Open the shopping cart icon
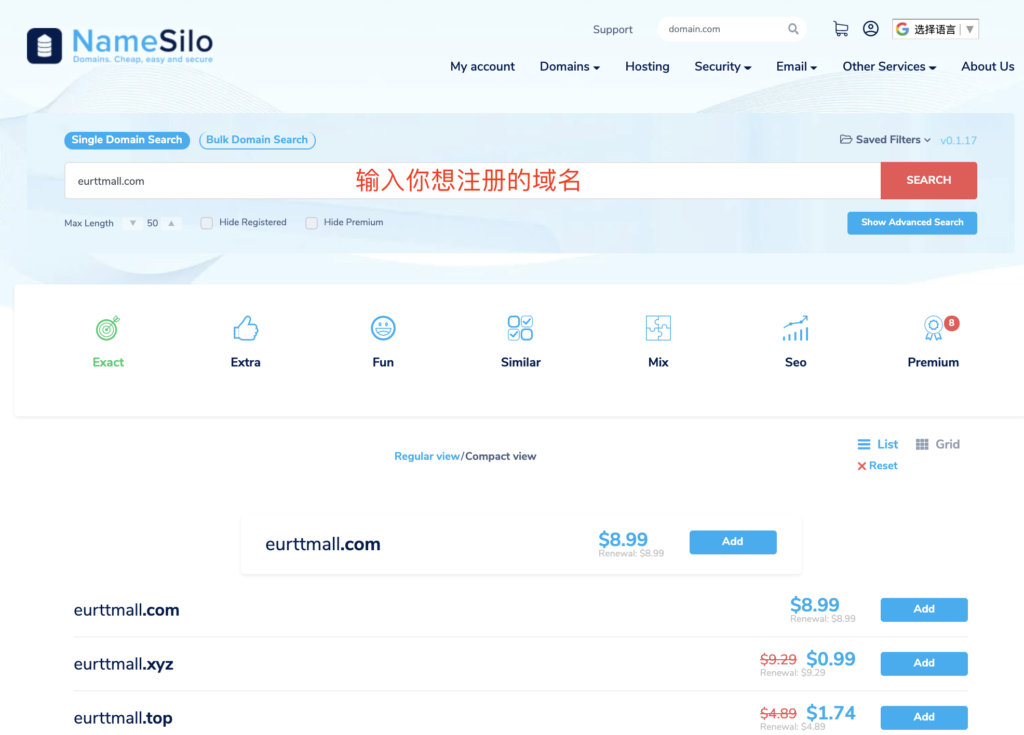Image resolution: width=1024 pixels, height=735 pixels. (840, 29)
